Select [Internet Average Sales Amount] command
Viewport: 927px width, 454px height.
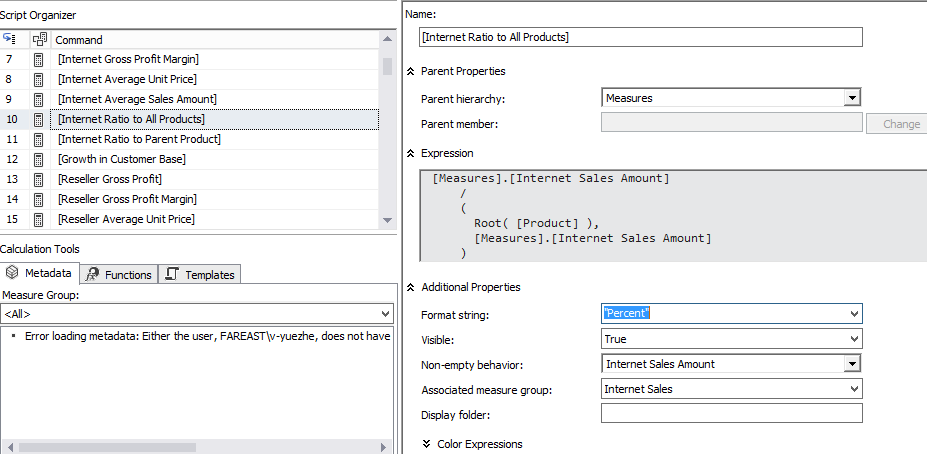pos(215,99)
